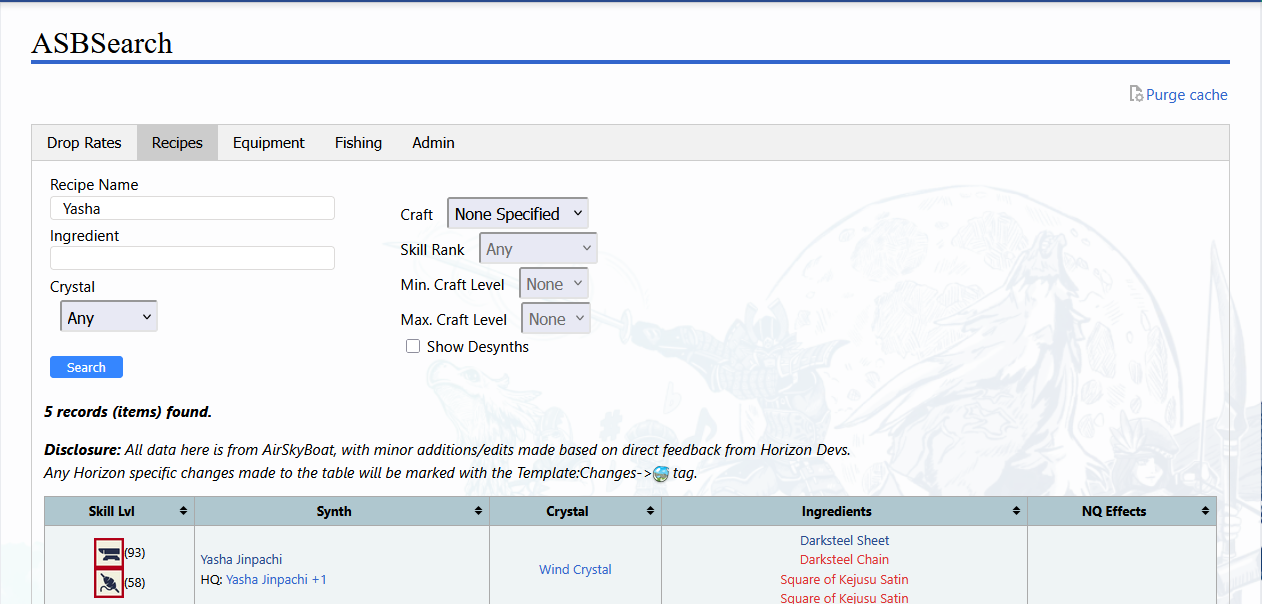Viewport: 1262px width, 604px height.
Task: Sort table by Synth column arrows
Action: [478, 511]
